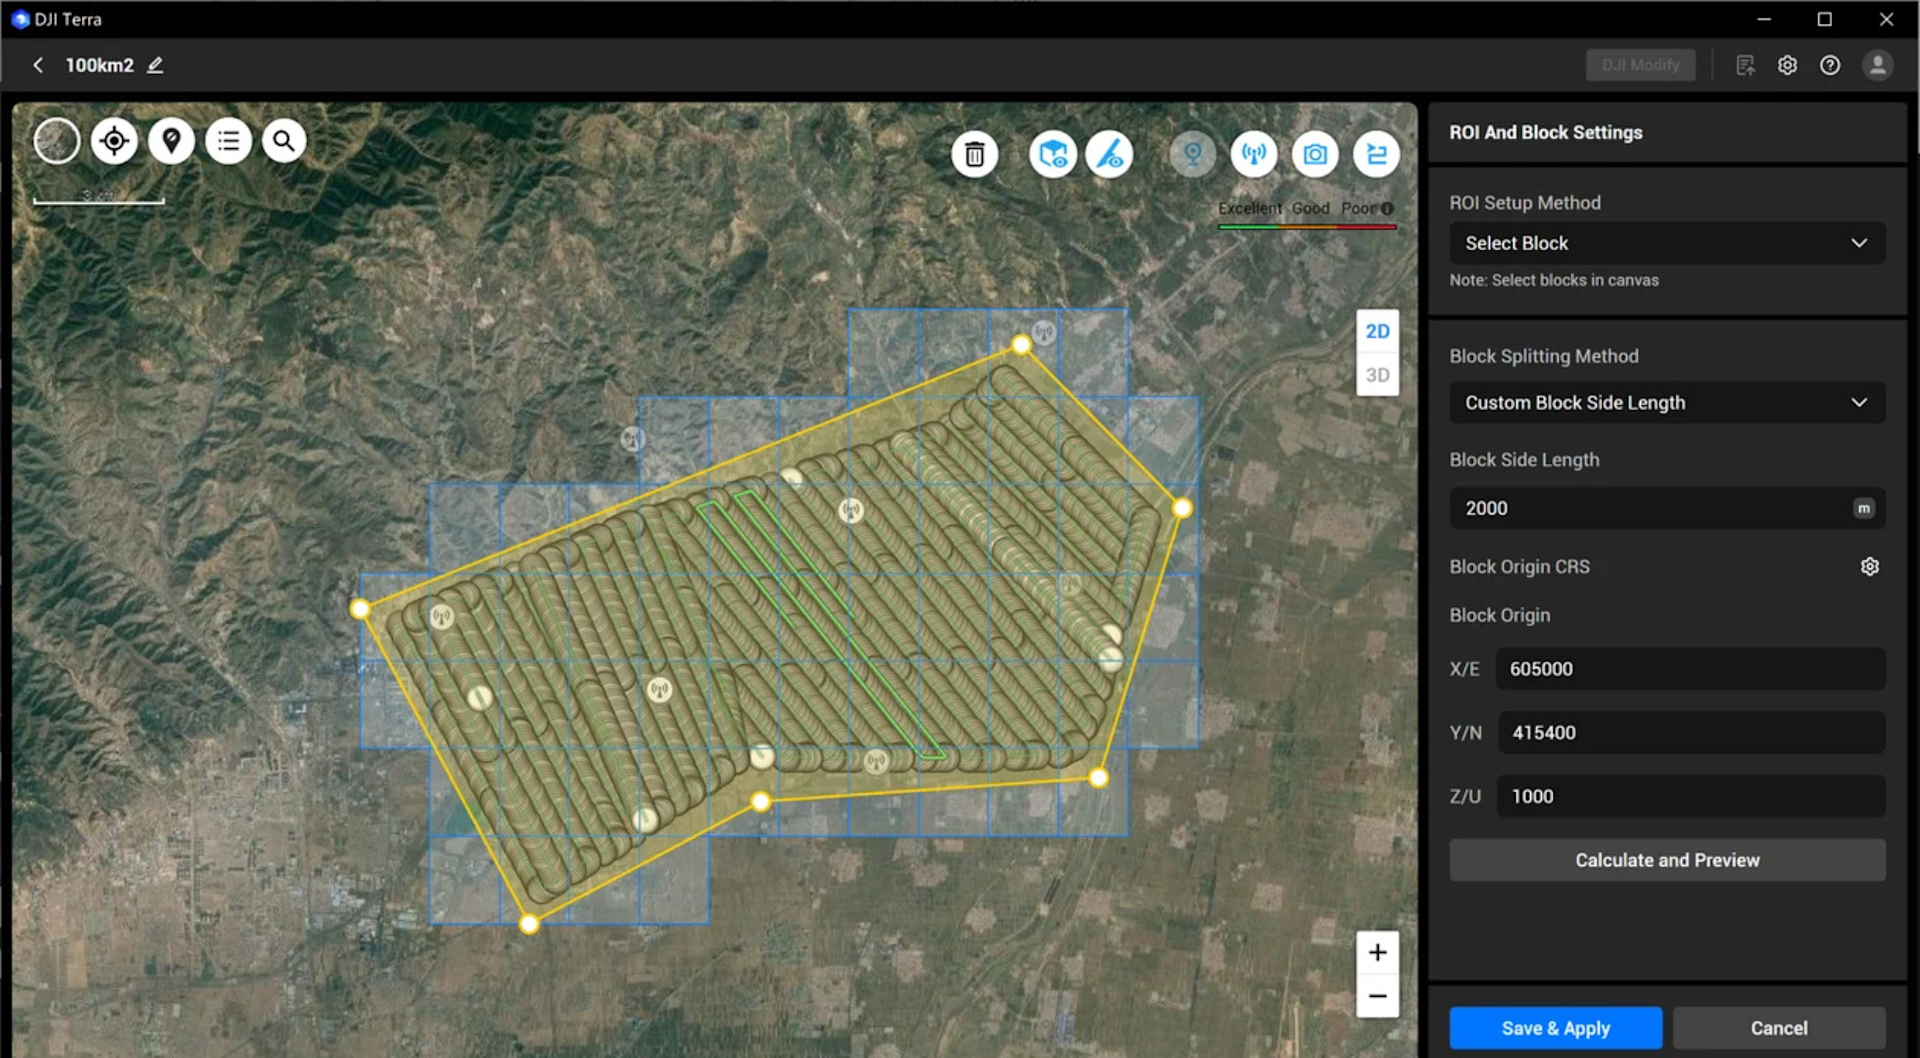
Task: Select the top yellow ROI vertex
Action: coord(1020,345)
